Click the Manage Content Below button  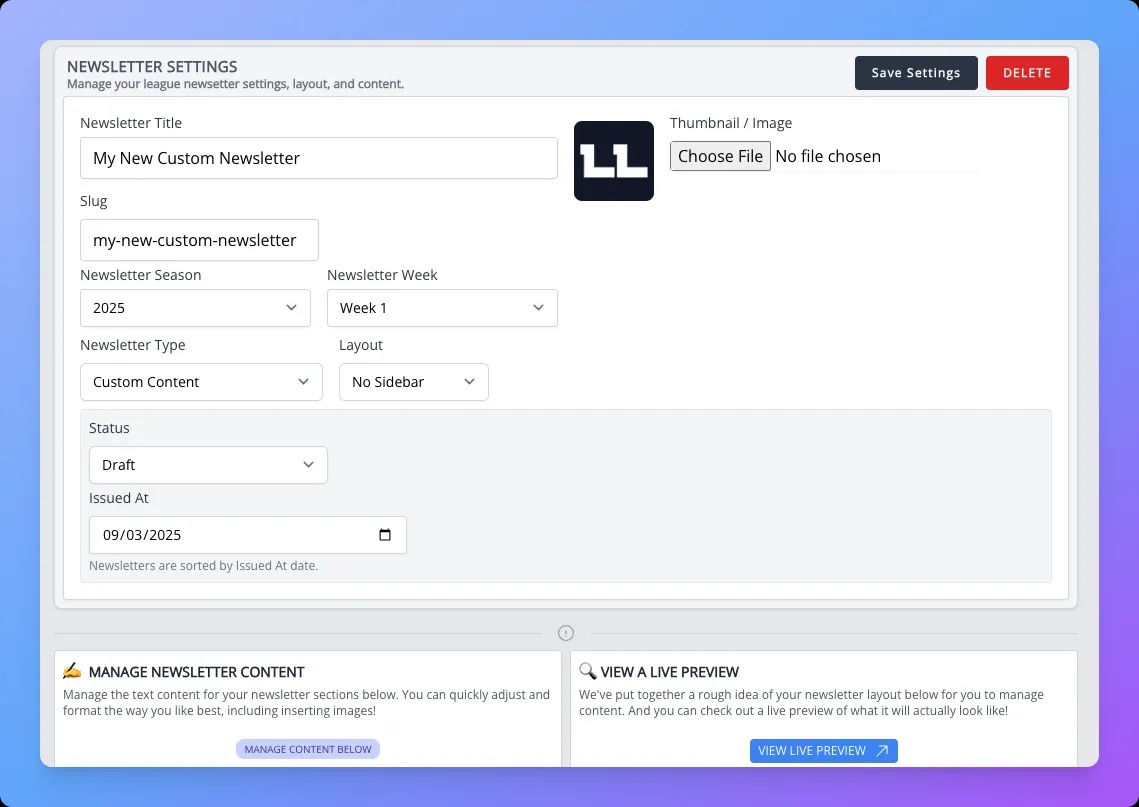point(308,749)
